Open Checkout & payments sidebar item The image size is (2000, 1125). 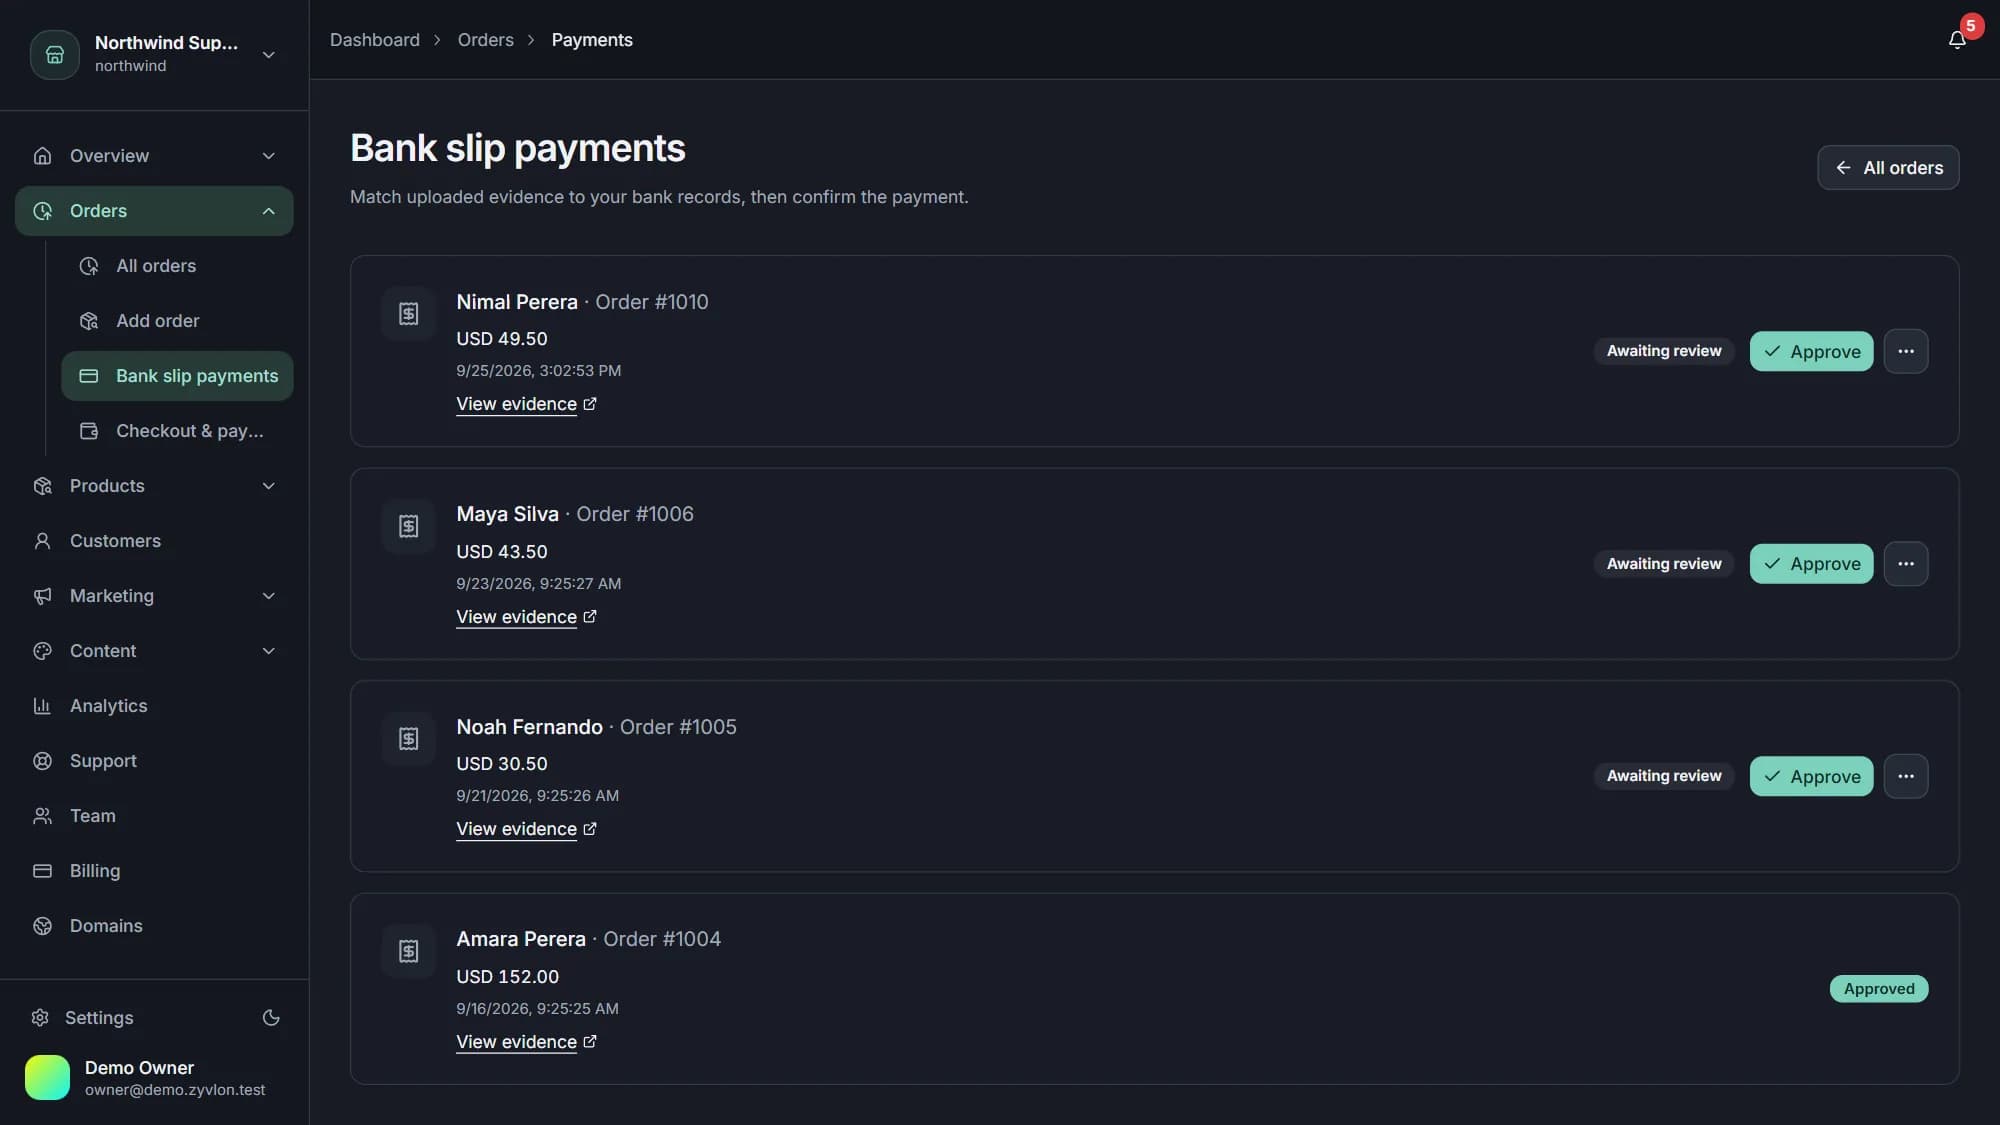[x=177, y=431]
